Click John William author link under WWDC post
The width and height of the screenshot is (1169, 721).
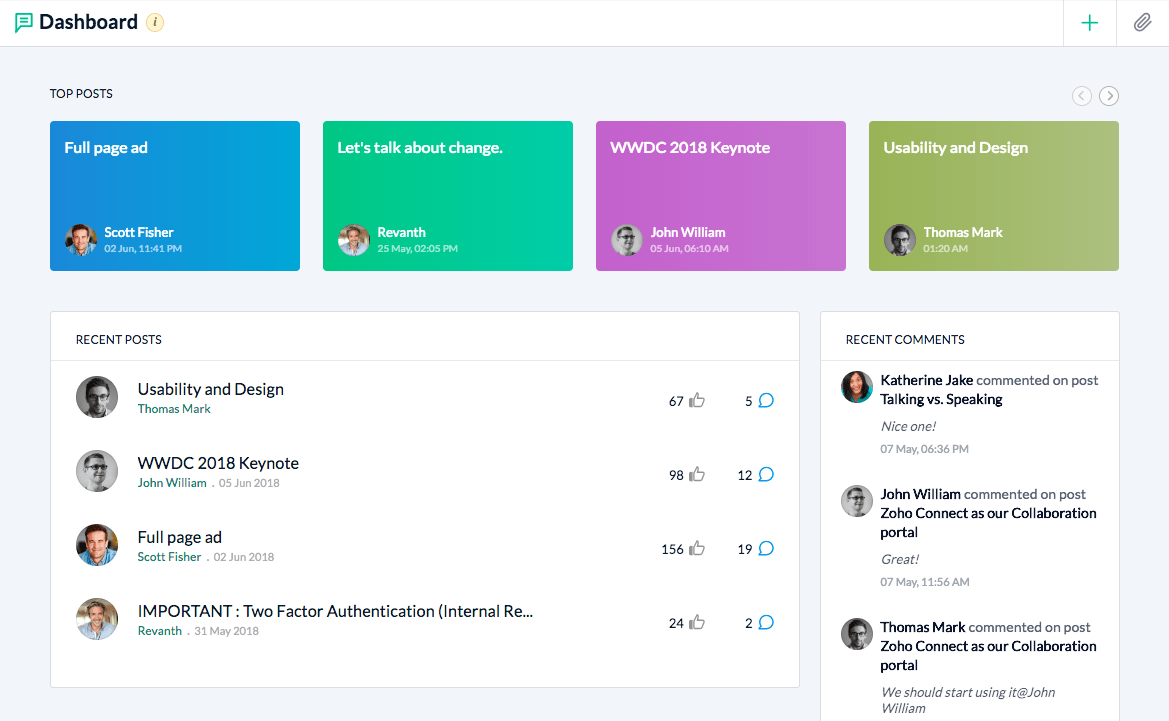tap(171, 482)
